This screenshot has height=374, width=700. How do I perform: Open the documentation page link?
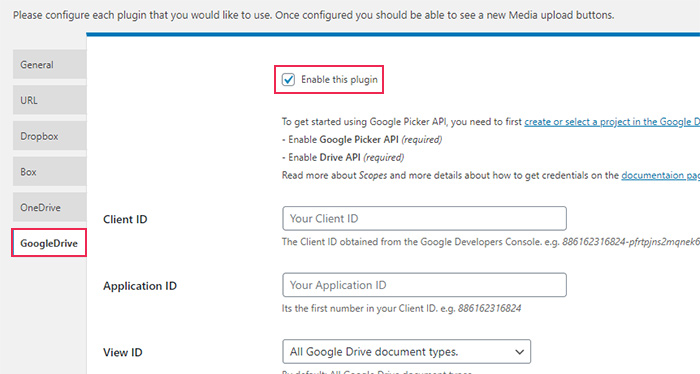660,175
